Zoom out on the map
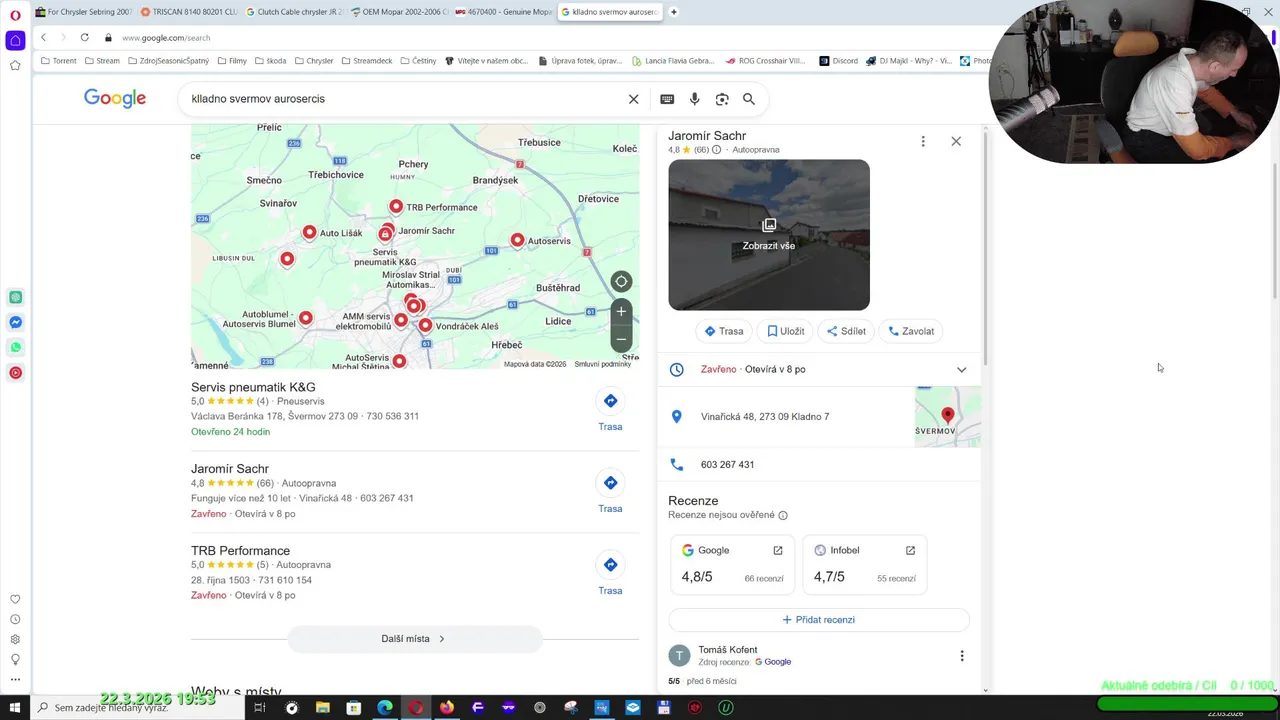The width and height of the screenshot is (1280, 720). pyautogui.click(x=621, y=339)
